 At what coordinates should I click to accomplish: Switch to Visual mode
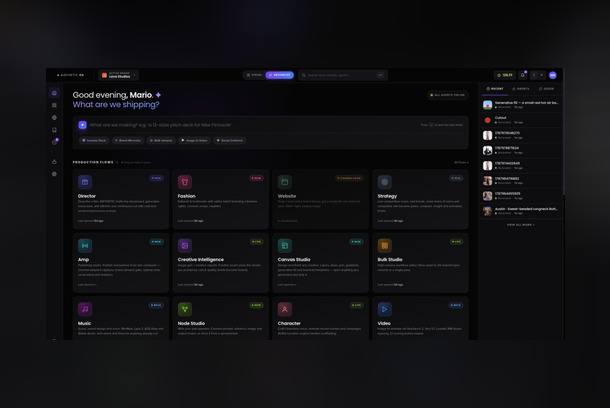tap(254, 75)
